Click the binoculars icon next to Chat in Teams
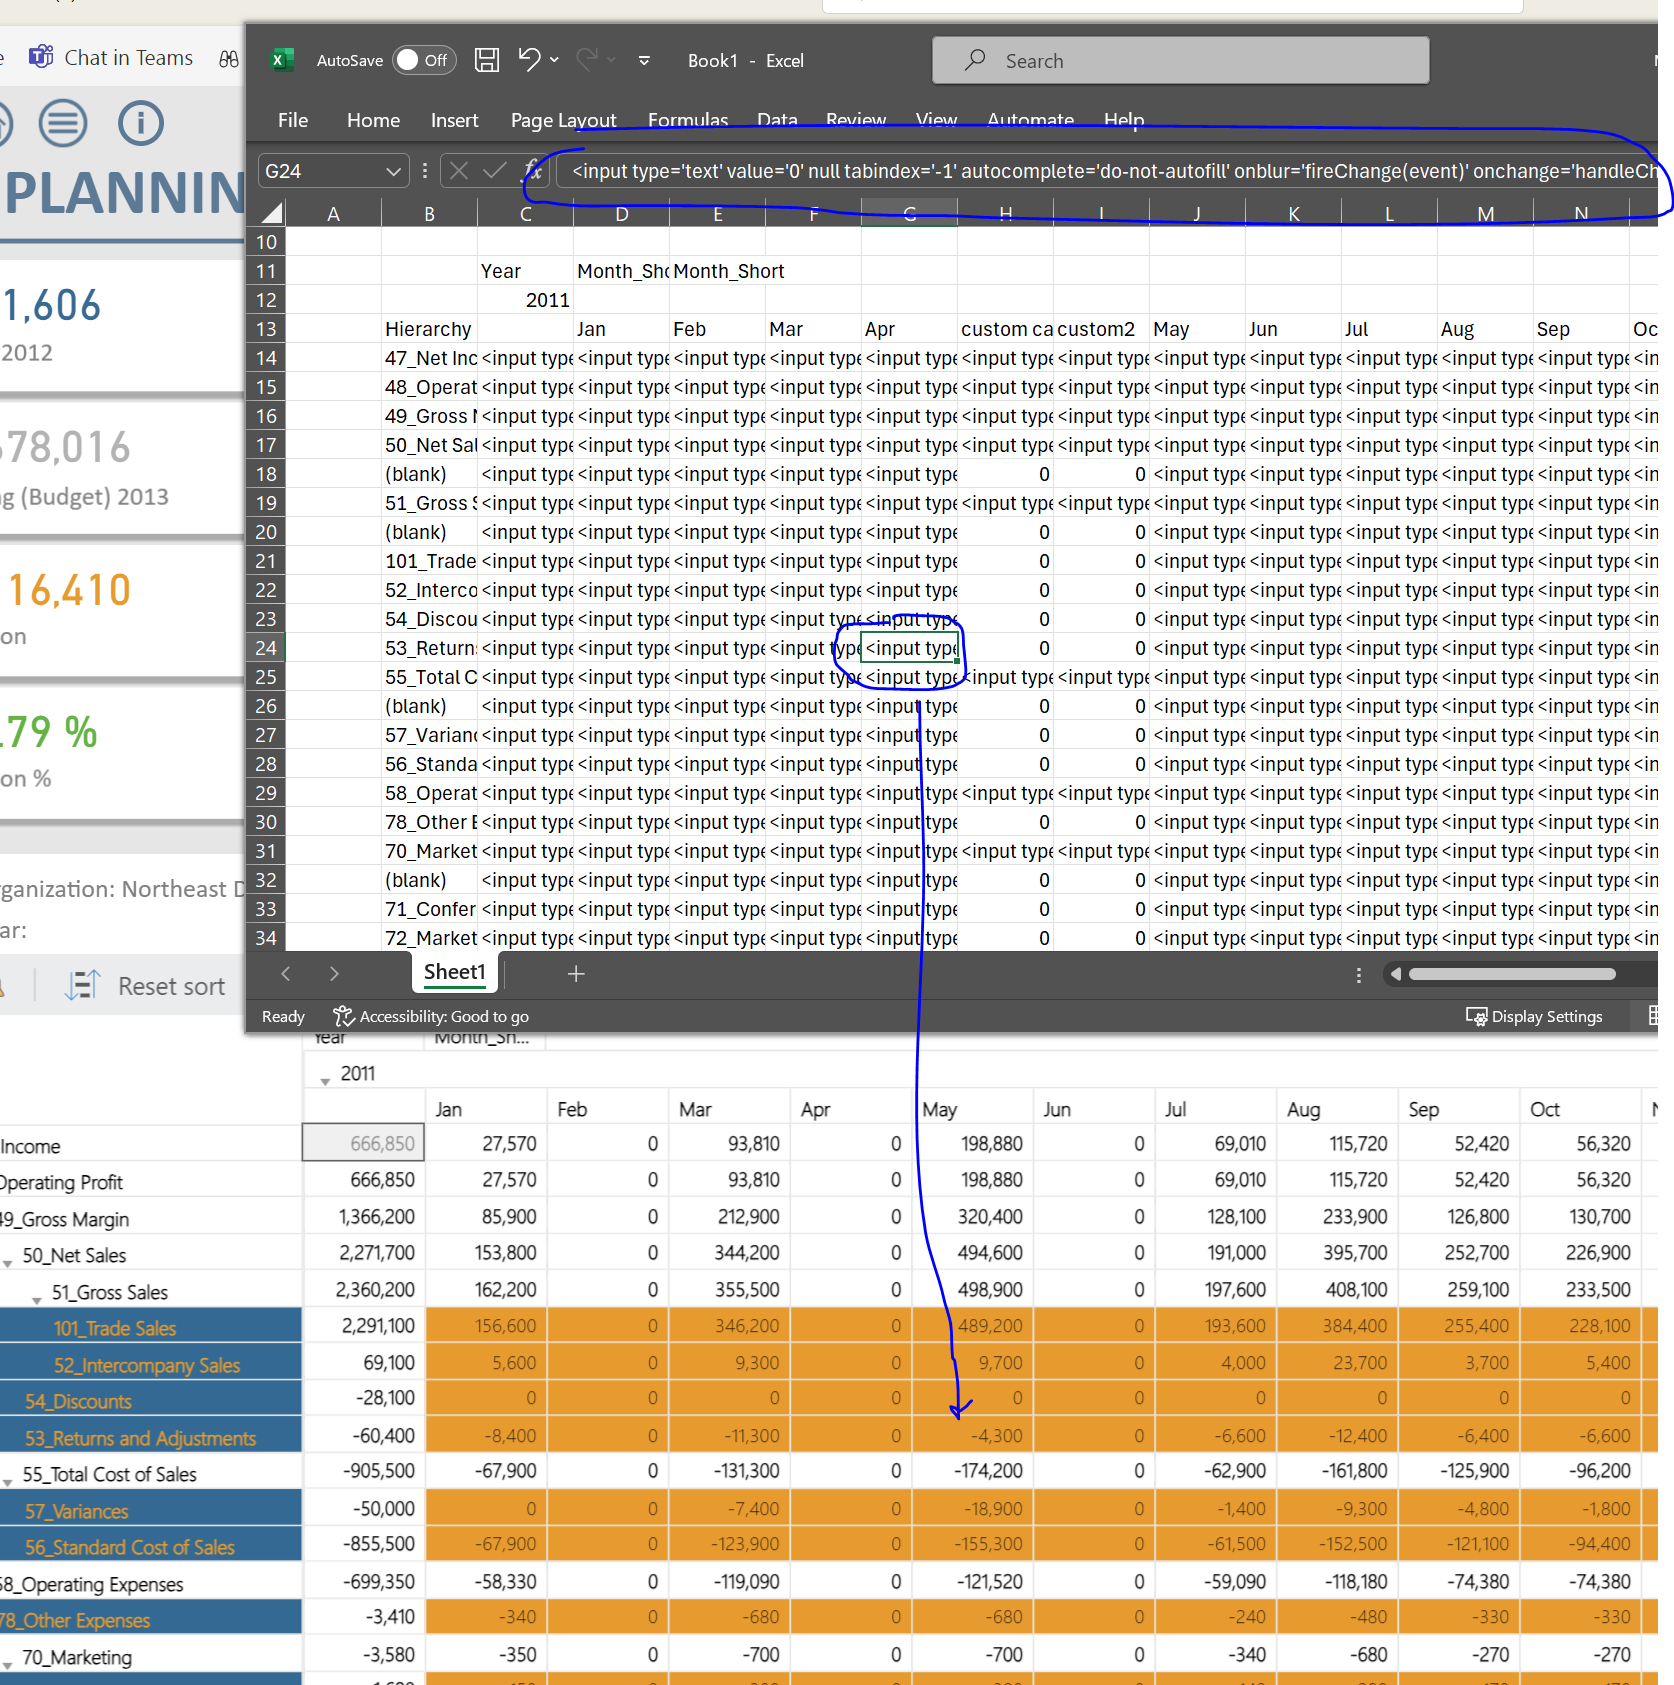The image size is (1674, 1685). click(x=229, y=59)
